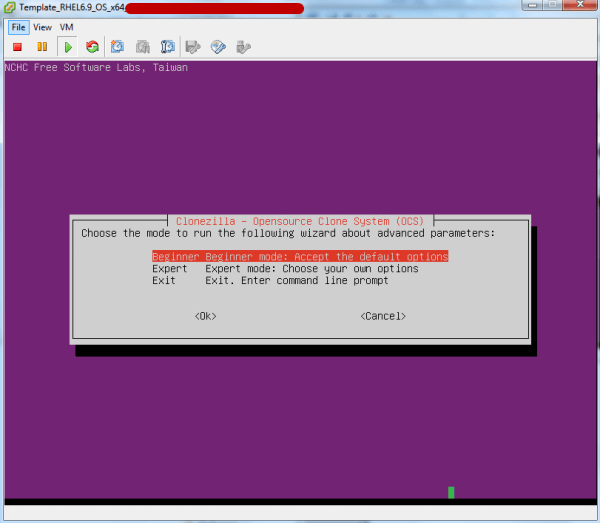Click the NCHC Free Software Labs, Taiwan text

pos(96,67)
